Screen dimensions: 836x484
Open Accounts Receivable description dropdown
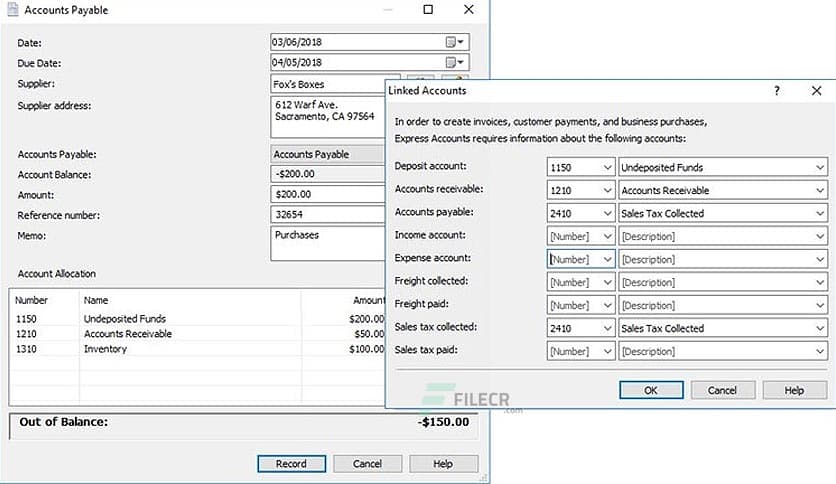tap(819, 190)
